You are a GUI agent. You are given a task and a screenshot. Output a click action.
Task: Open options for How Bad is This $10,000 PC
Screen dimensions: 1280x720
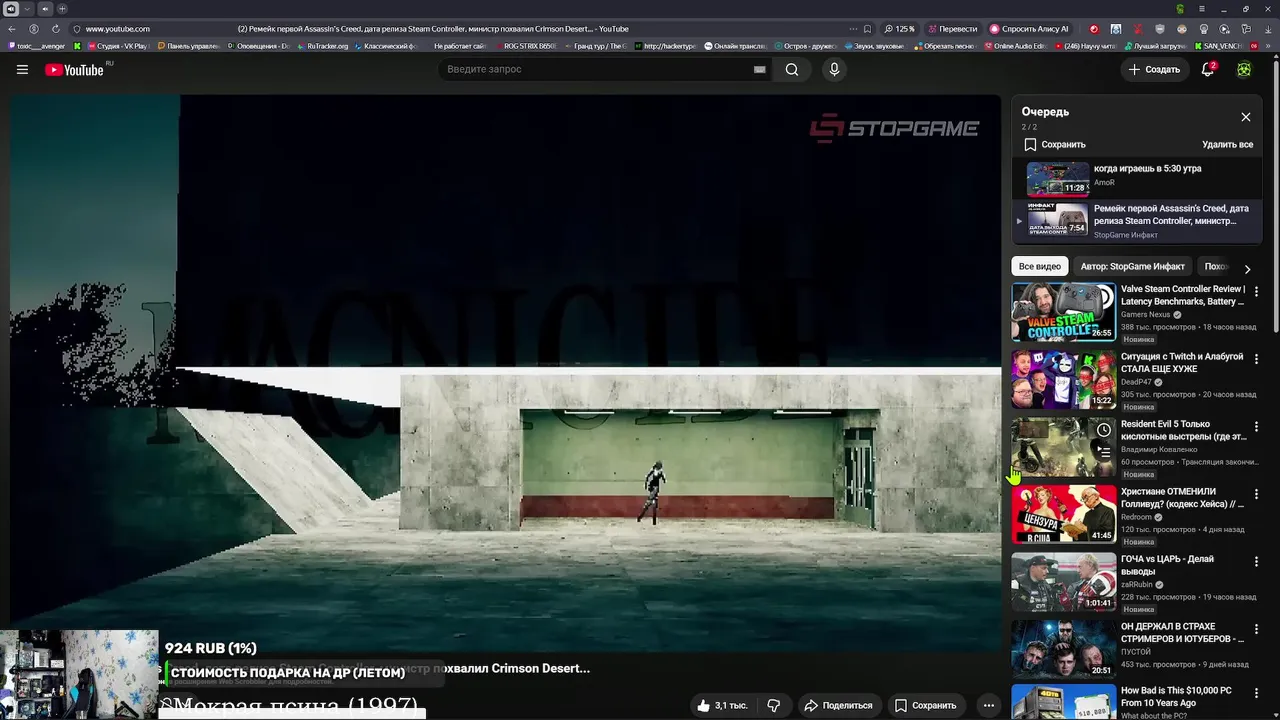pos(1257,692)
